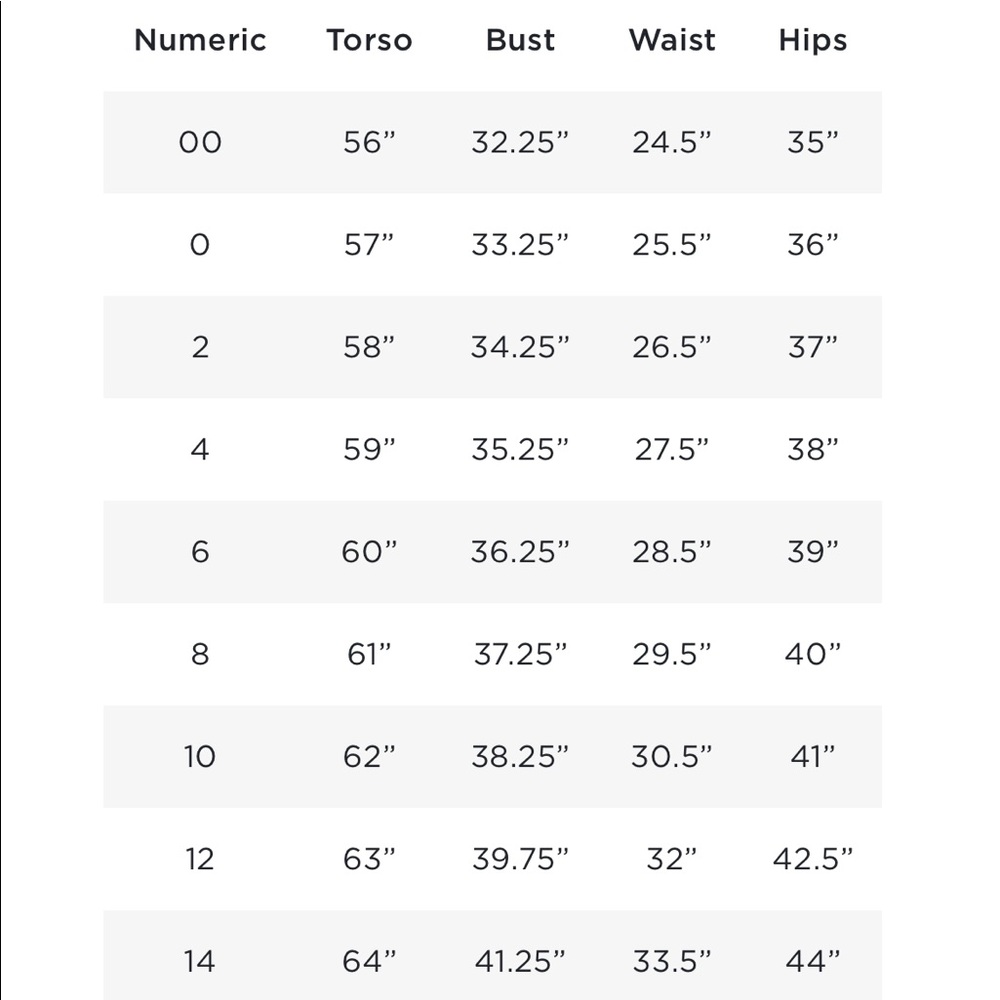Click the Bust column header
Viewport: 1000px width, 1000px height.
coord(520,40)
